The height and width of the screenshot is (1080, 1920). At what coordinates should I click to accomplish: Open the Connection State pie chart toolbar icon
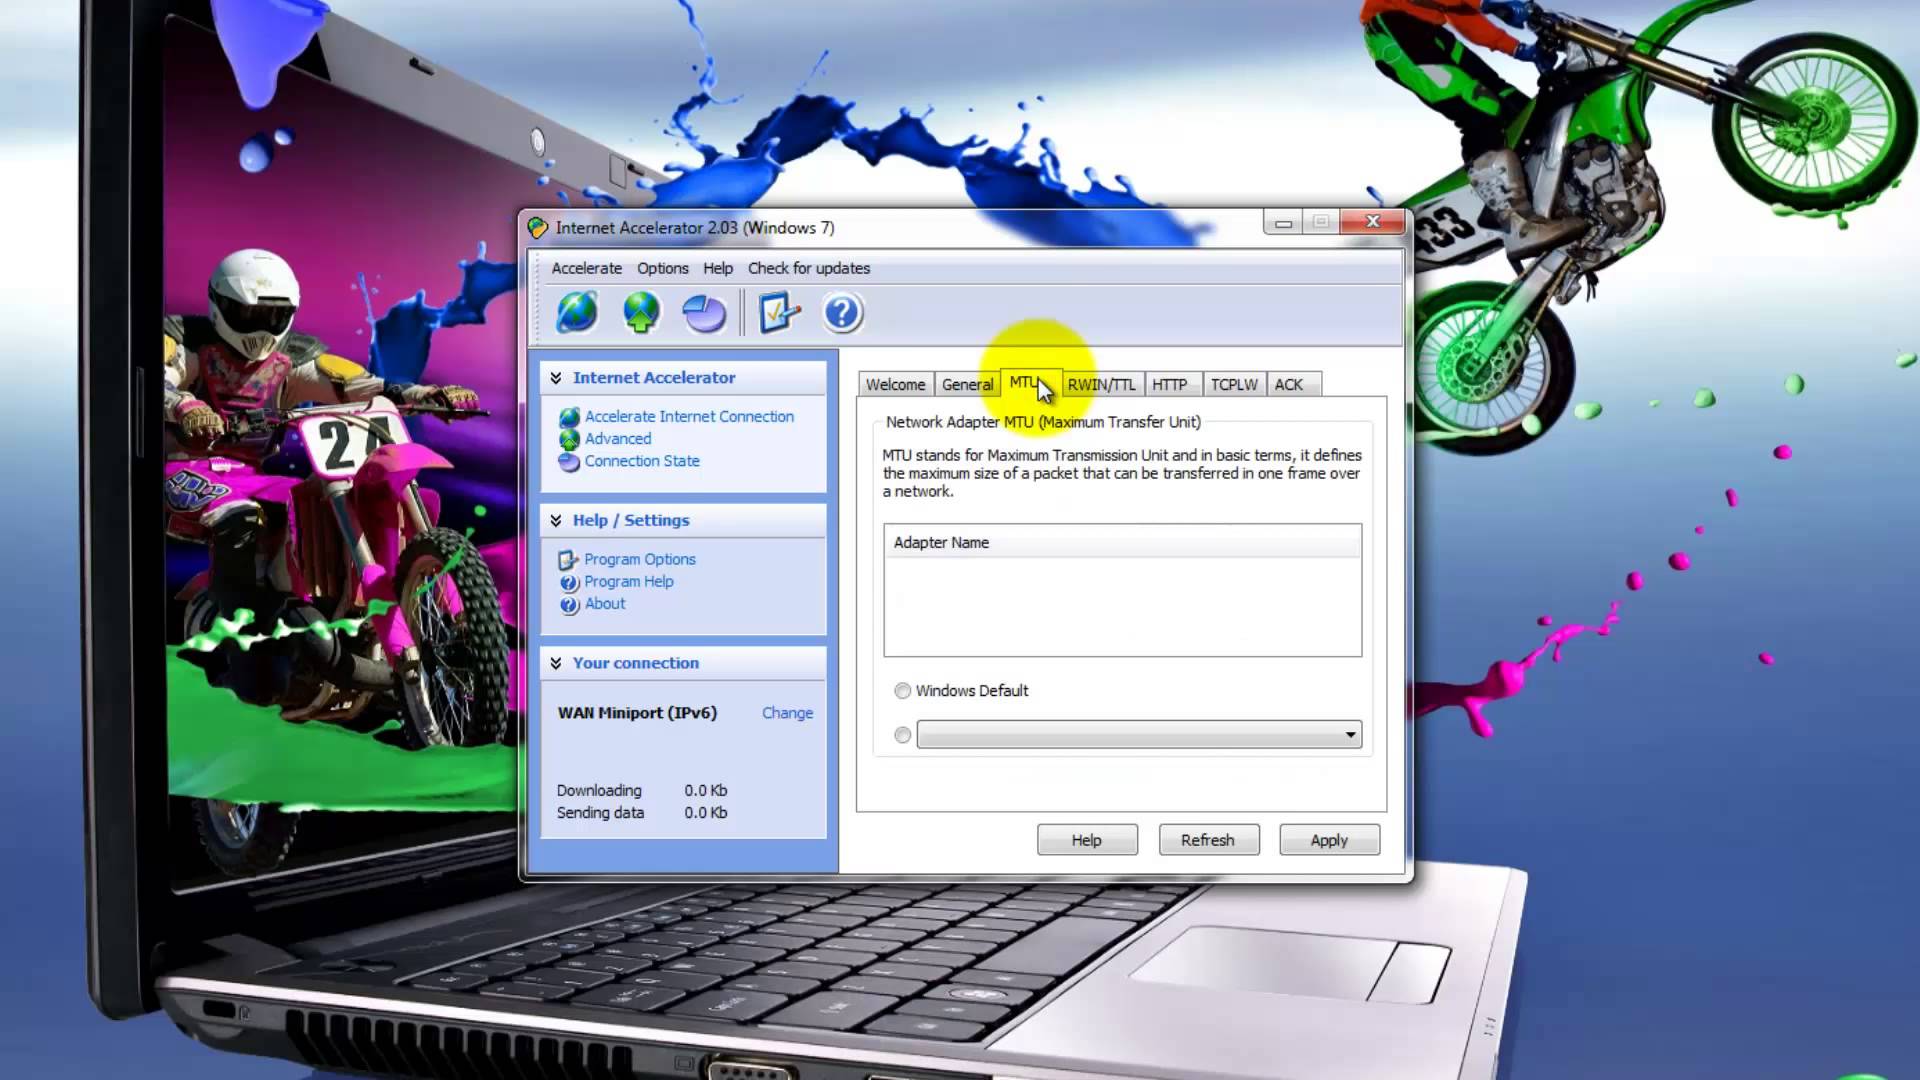click(704, 313)
